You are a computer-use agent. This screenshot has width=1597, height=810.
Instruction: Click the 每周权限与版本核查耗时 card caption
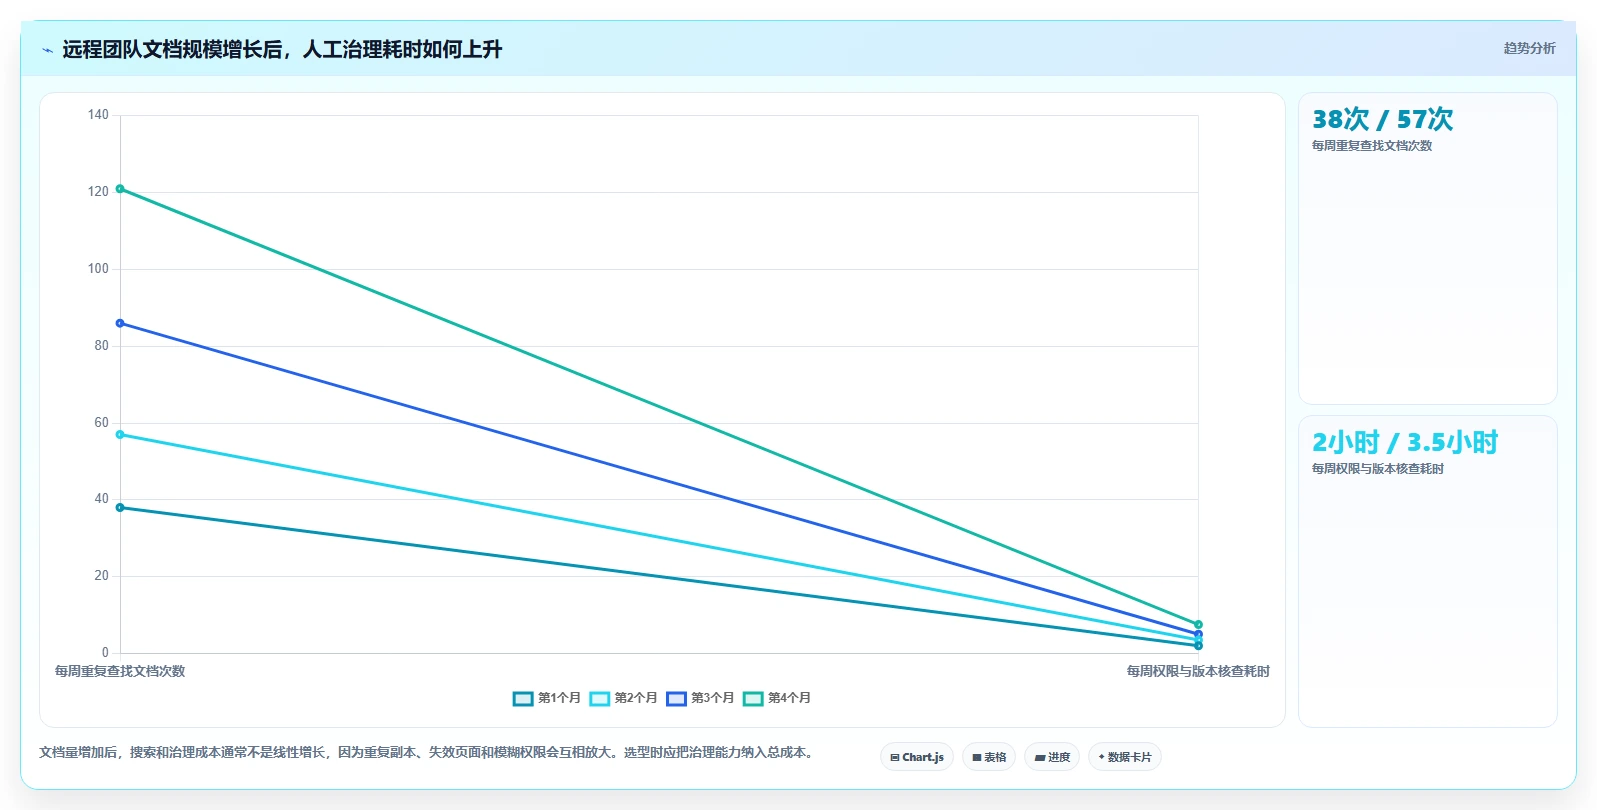tap(1378, 469)
